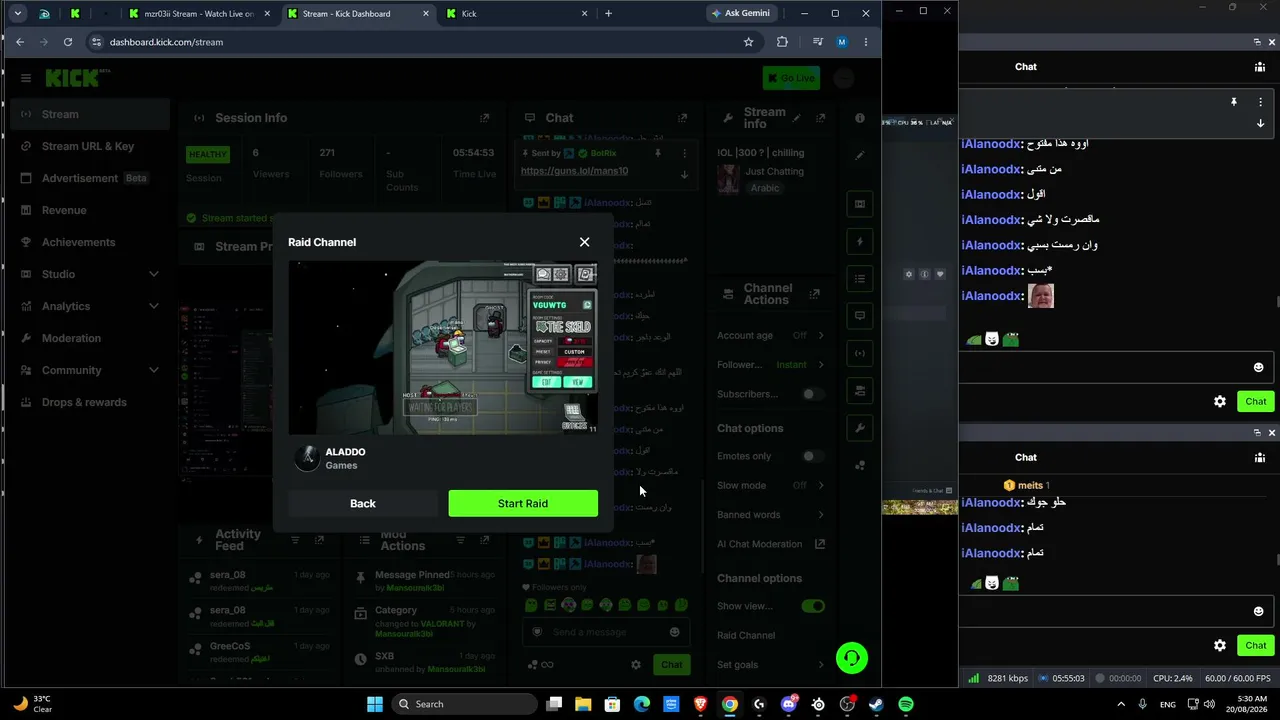Open Steam from the taskbar
This screenshot has width=1280, height=720.
877,704
